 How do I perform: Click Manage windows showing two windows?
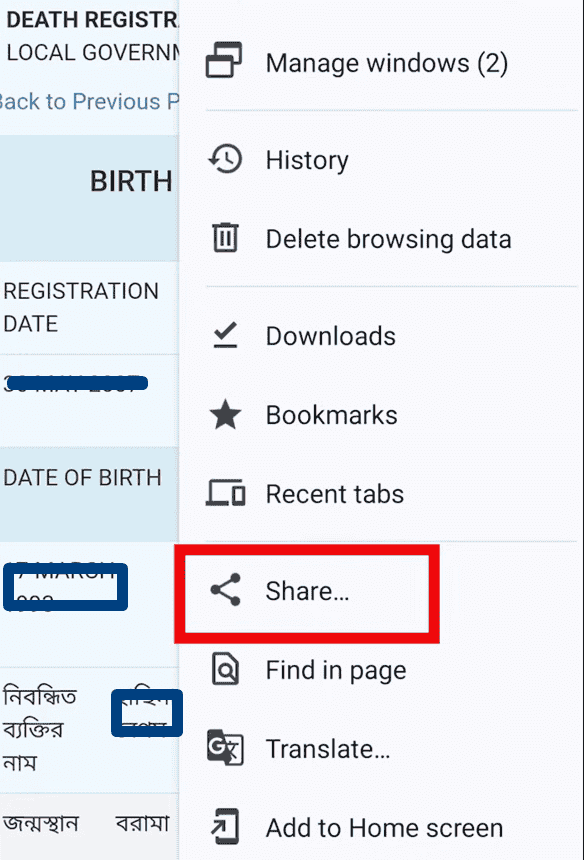tap(386, 62)
